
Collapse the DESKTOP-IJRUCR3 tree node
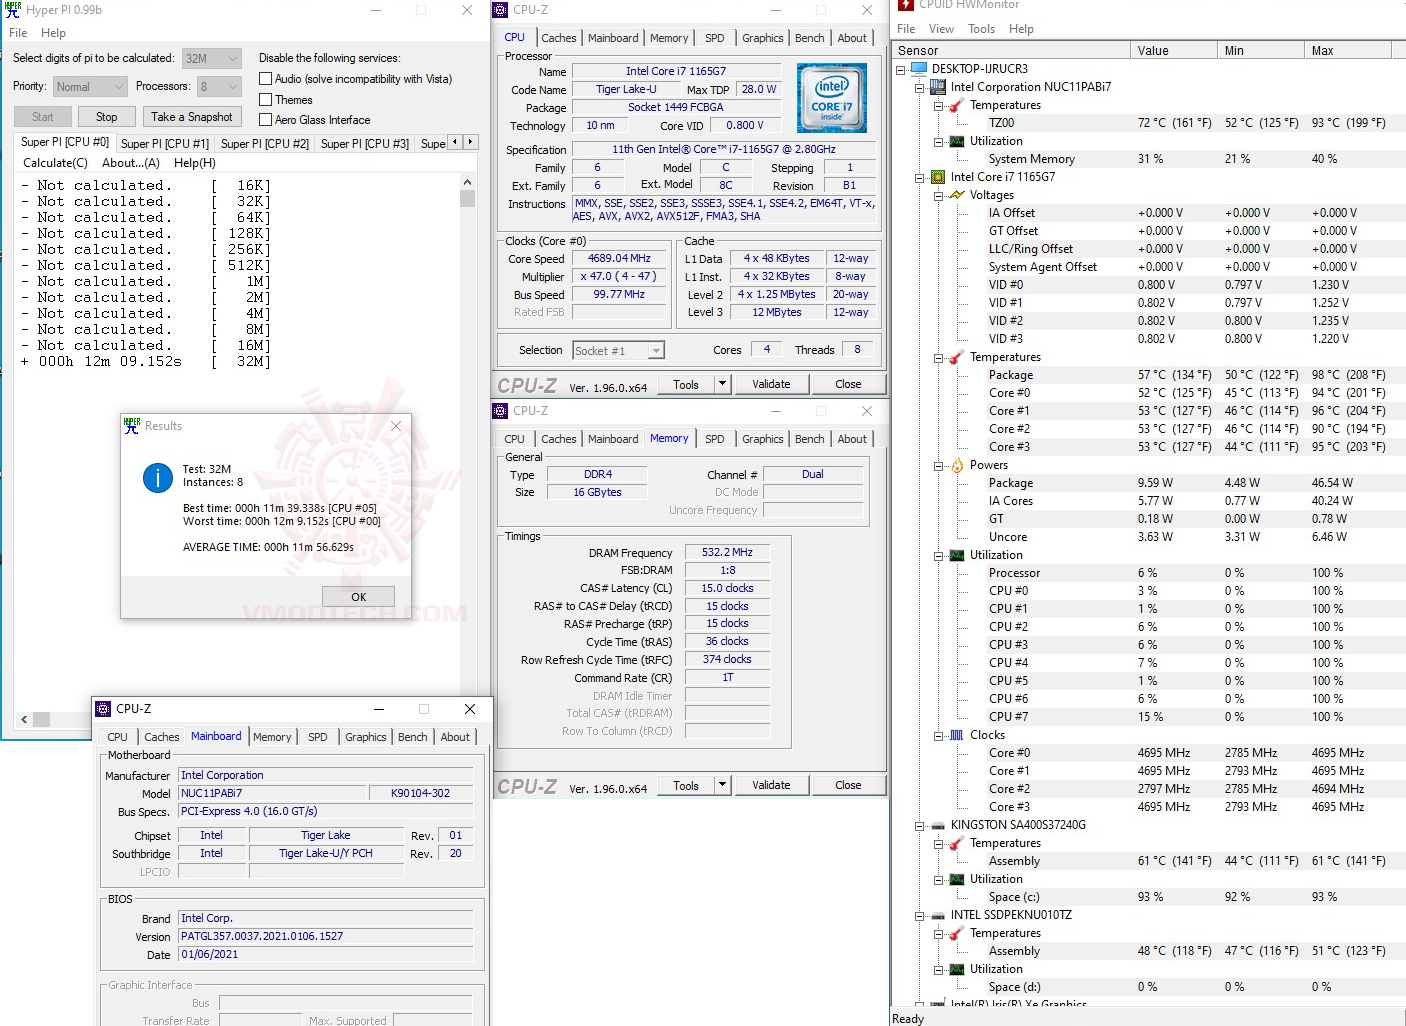click(901, 69)
